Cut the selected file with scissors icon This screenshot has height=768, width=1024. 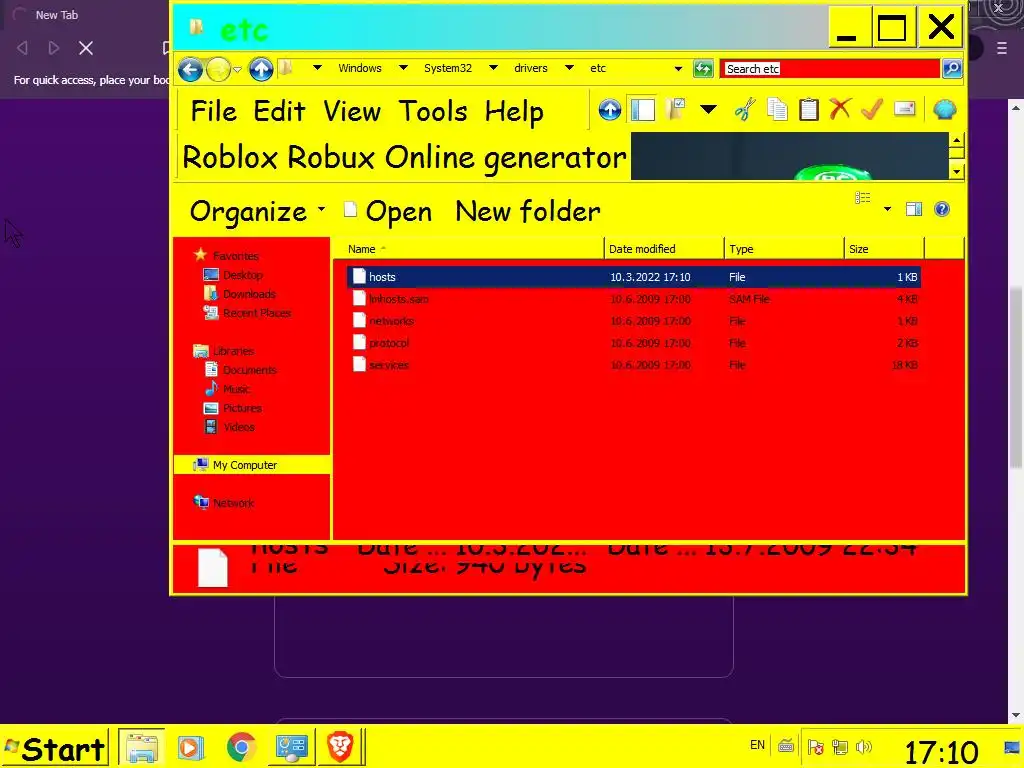(x=744, y=109)
